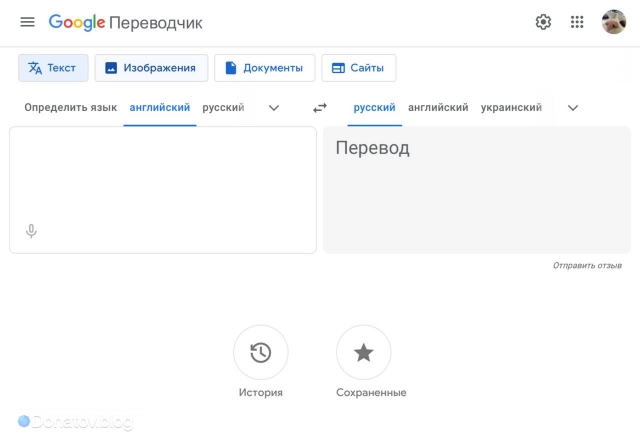Select русский as source language
The image size is (640, 448).
point(223,108)
